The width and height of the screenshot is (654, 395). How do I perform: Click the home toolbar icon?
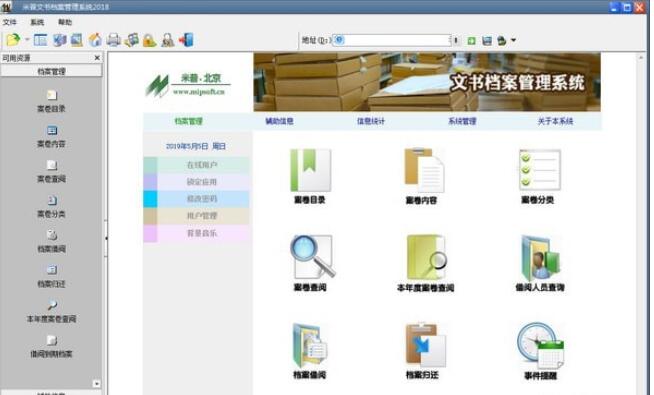[95, 40]
